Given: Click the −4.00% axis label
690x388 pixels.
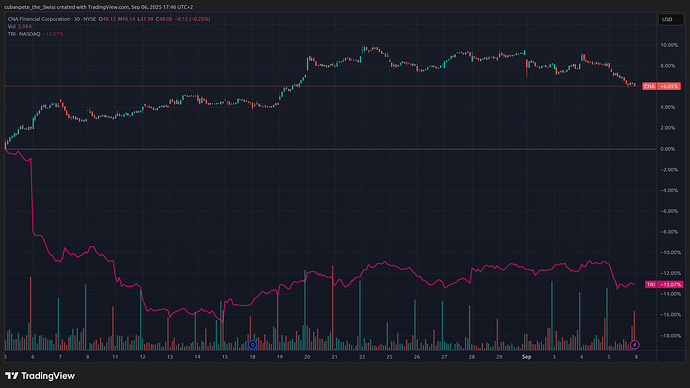Looking at the screenshot, I should pyautogui.click(x=669, y=190).
